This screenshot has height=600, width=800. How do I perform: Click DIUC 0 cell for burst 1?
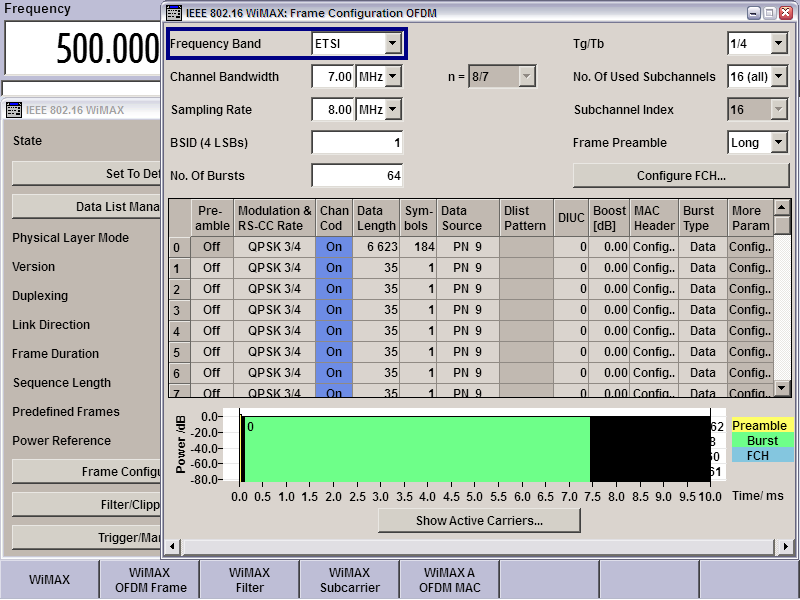pyautogui.click(x=571, y=268)
